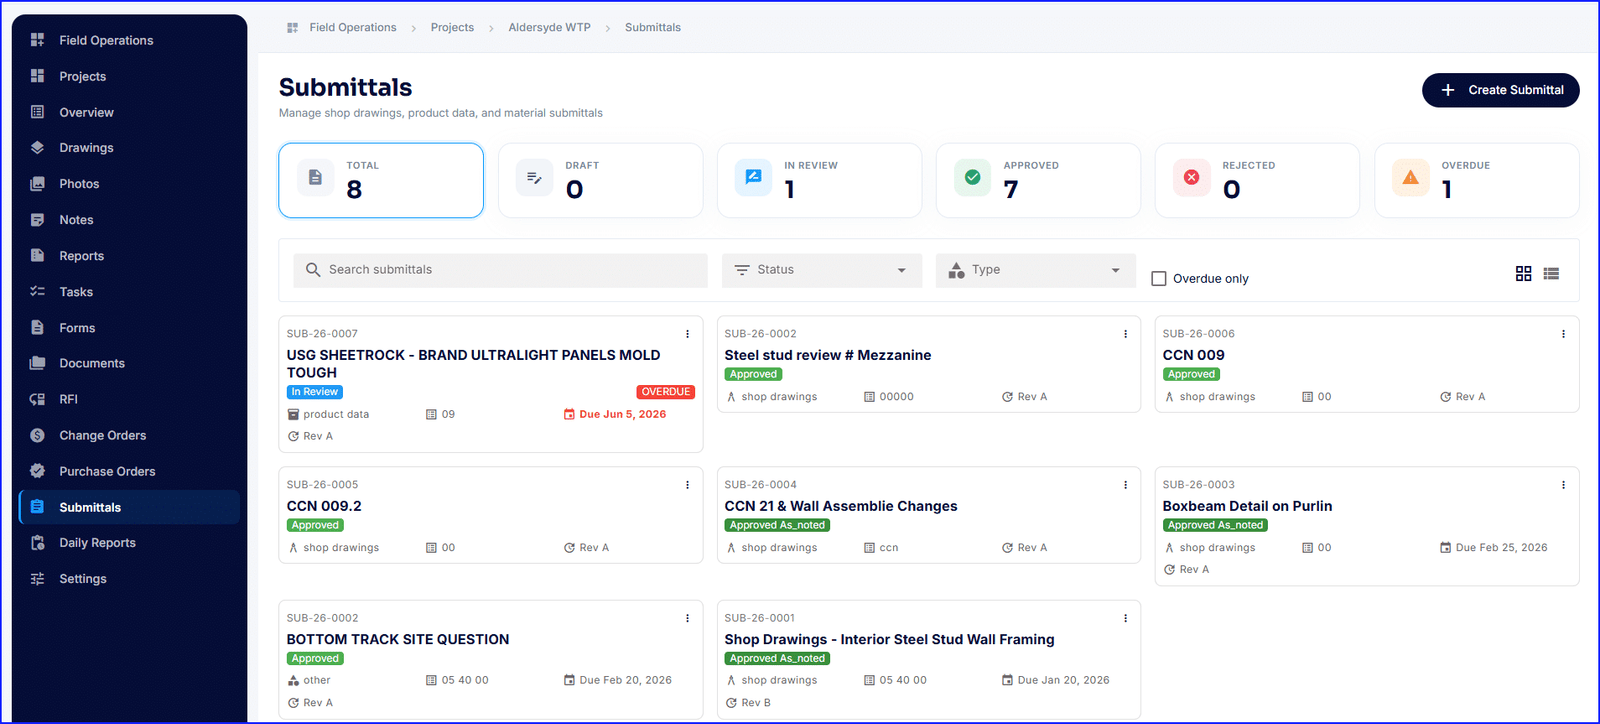The image size is (1600, 724).
Task: Click the Overview icon in sidebar
Action: click(x=38, y=112)
